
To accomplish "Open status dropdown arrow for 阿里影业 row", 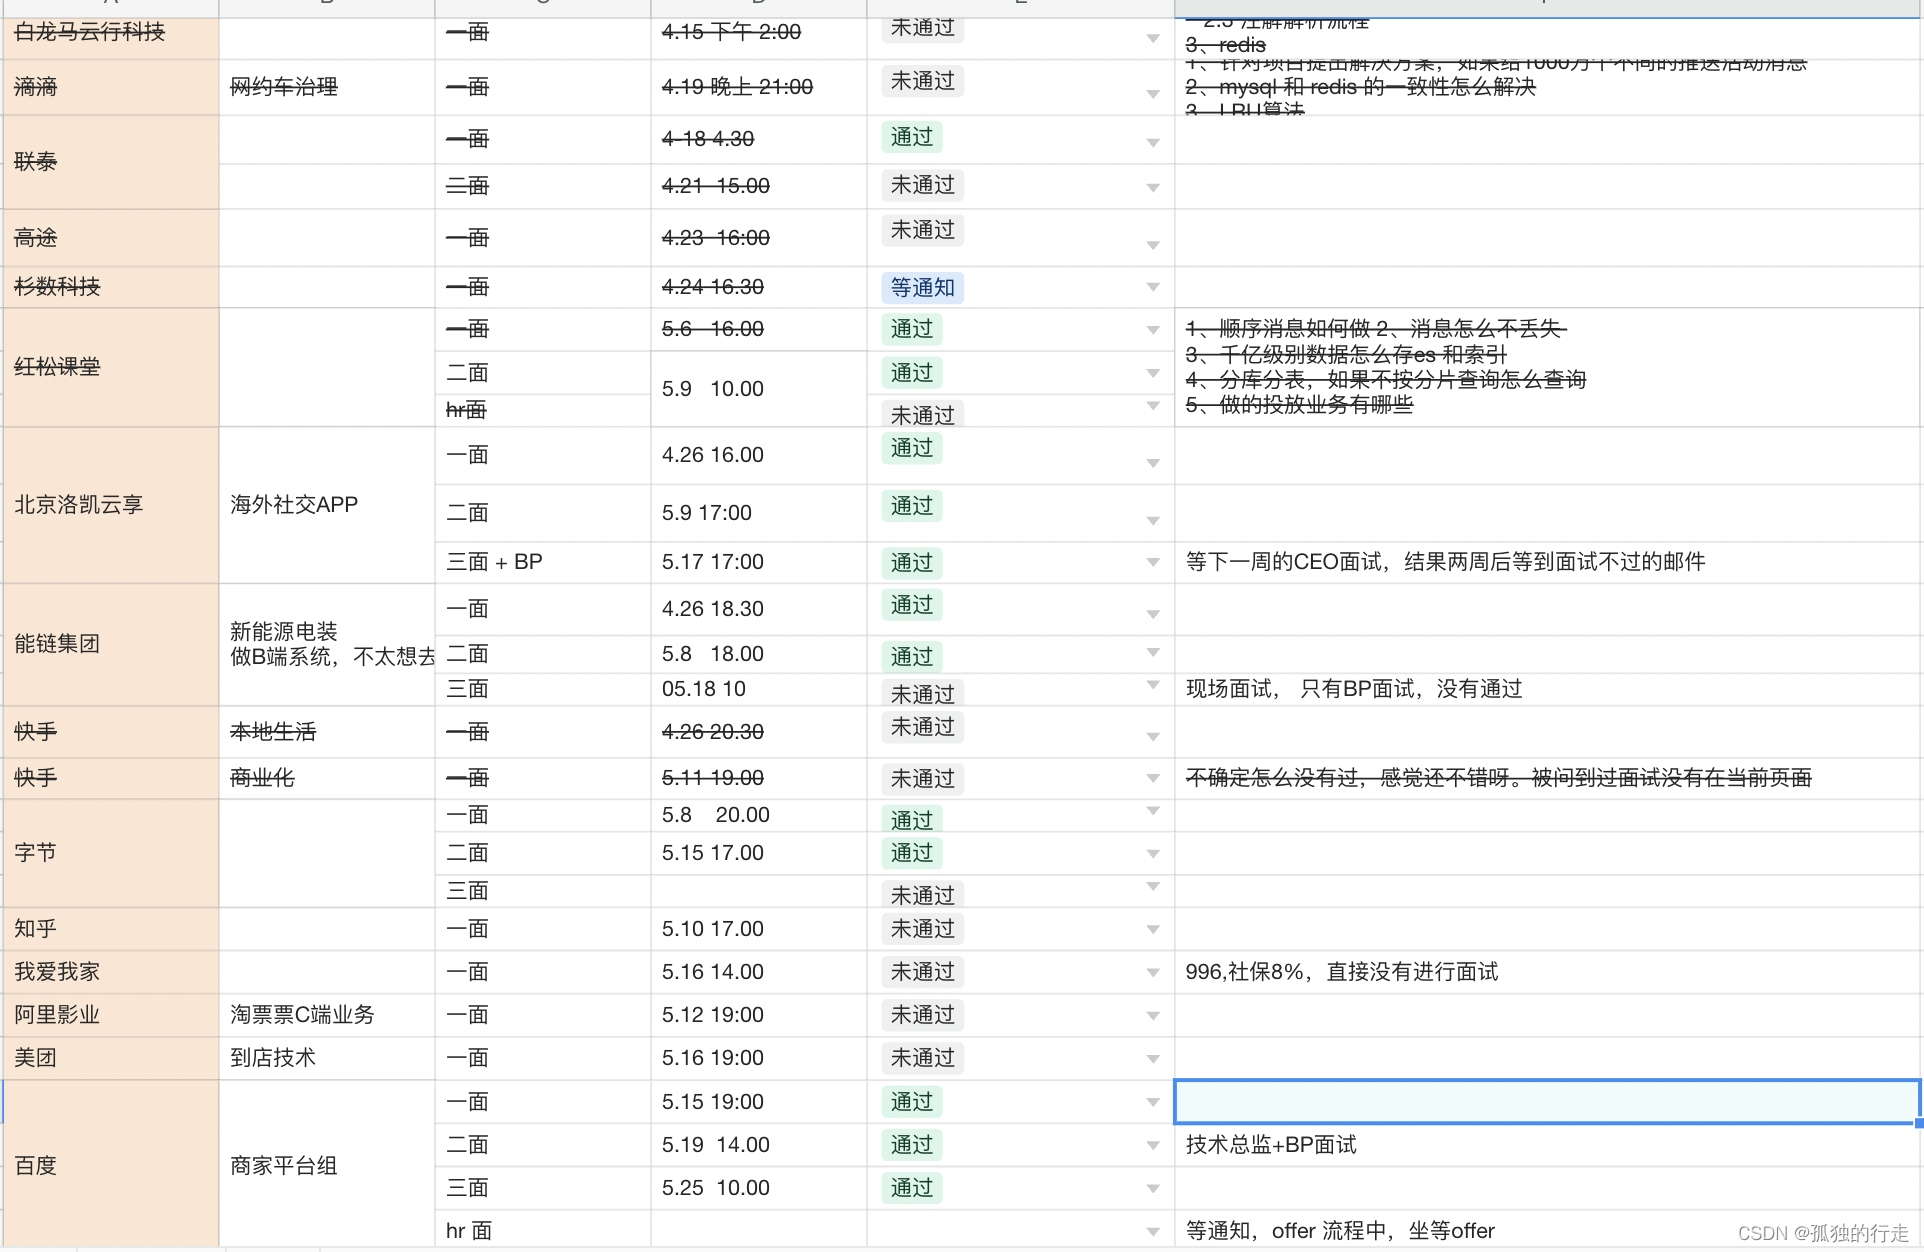I will click(x=1153, y=1016).
